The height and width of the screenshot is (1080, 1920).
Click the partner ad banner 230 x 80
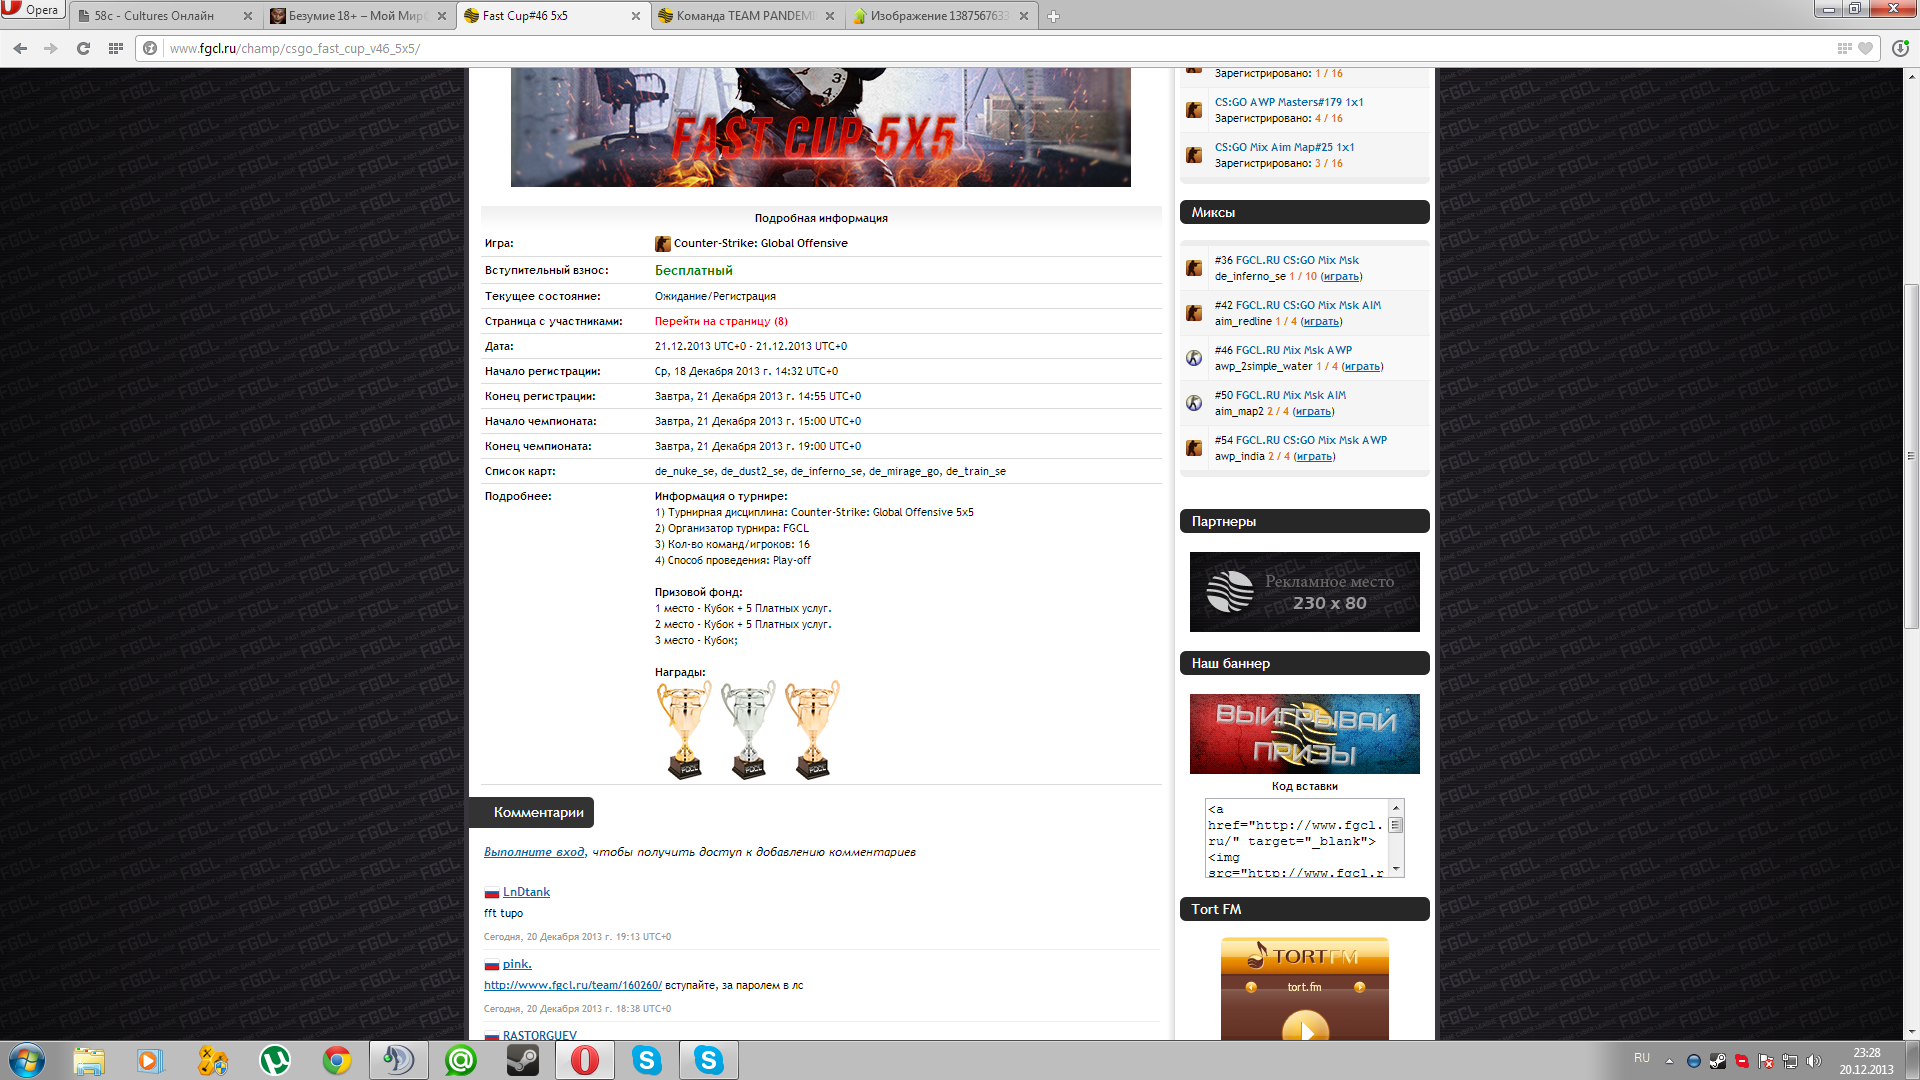coord(1304,592)
